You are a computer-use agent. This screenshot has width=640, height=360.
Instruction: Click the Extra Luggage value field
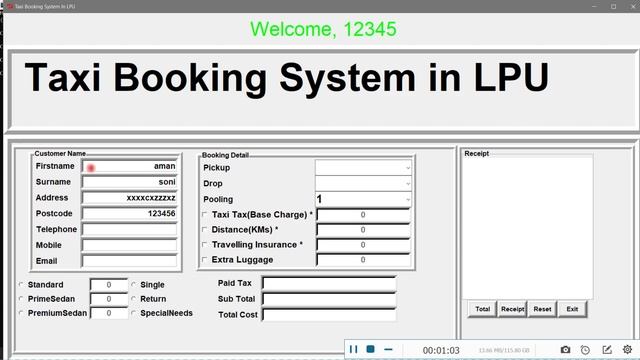point(363,260)
